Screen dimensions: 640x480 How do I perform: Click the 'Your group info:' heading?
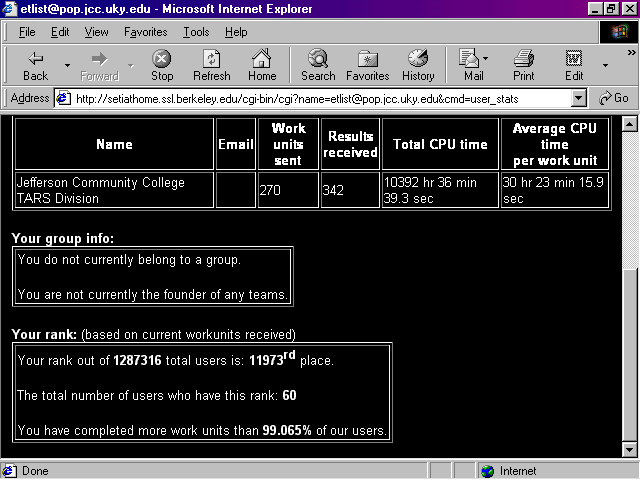coord(62,238)
